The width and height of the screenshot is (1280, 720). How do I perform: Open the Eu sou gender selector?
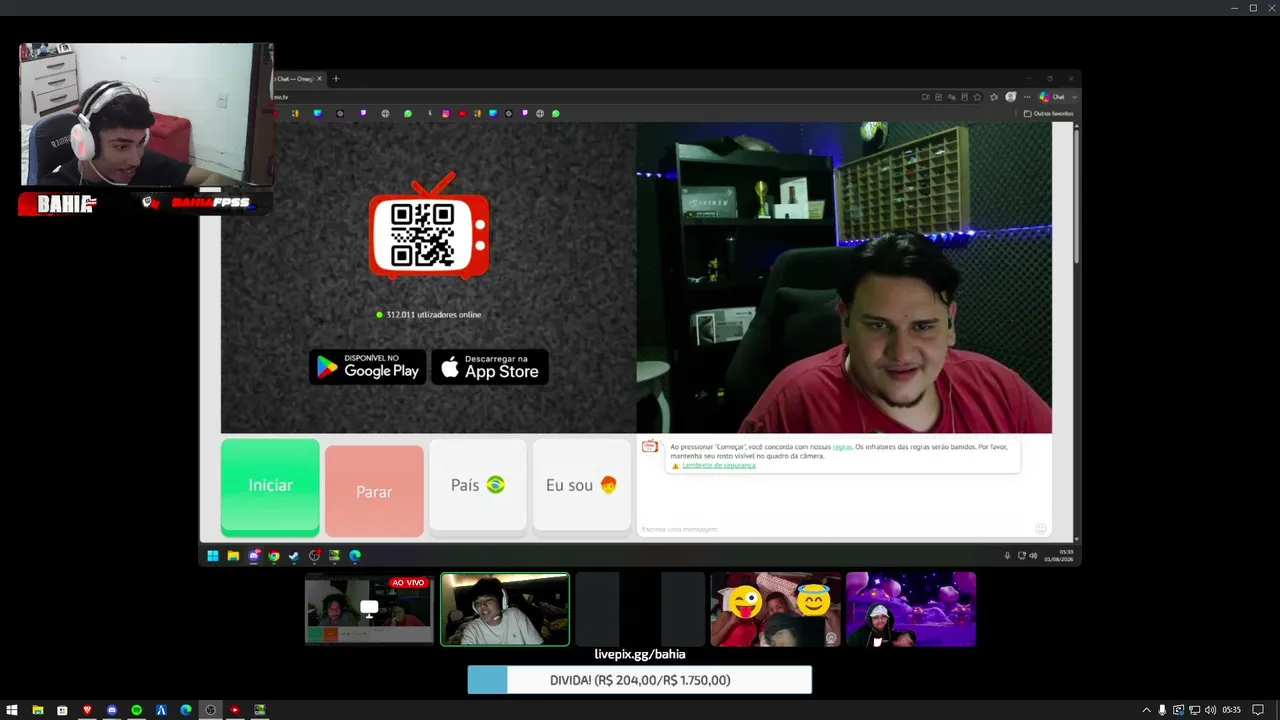582,485
